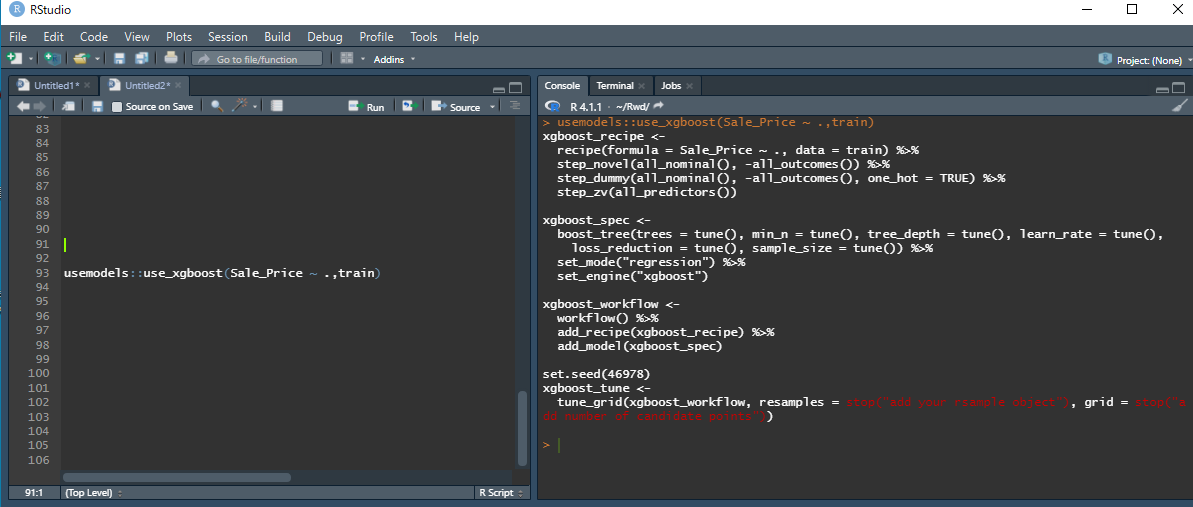This screenshot has height=507, width=1193.
Task: Open the Help menu
Action: [x=466, y=37]
